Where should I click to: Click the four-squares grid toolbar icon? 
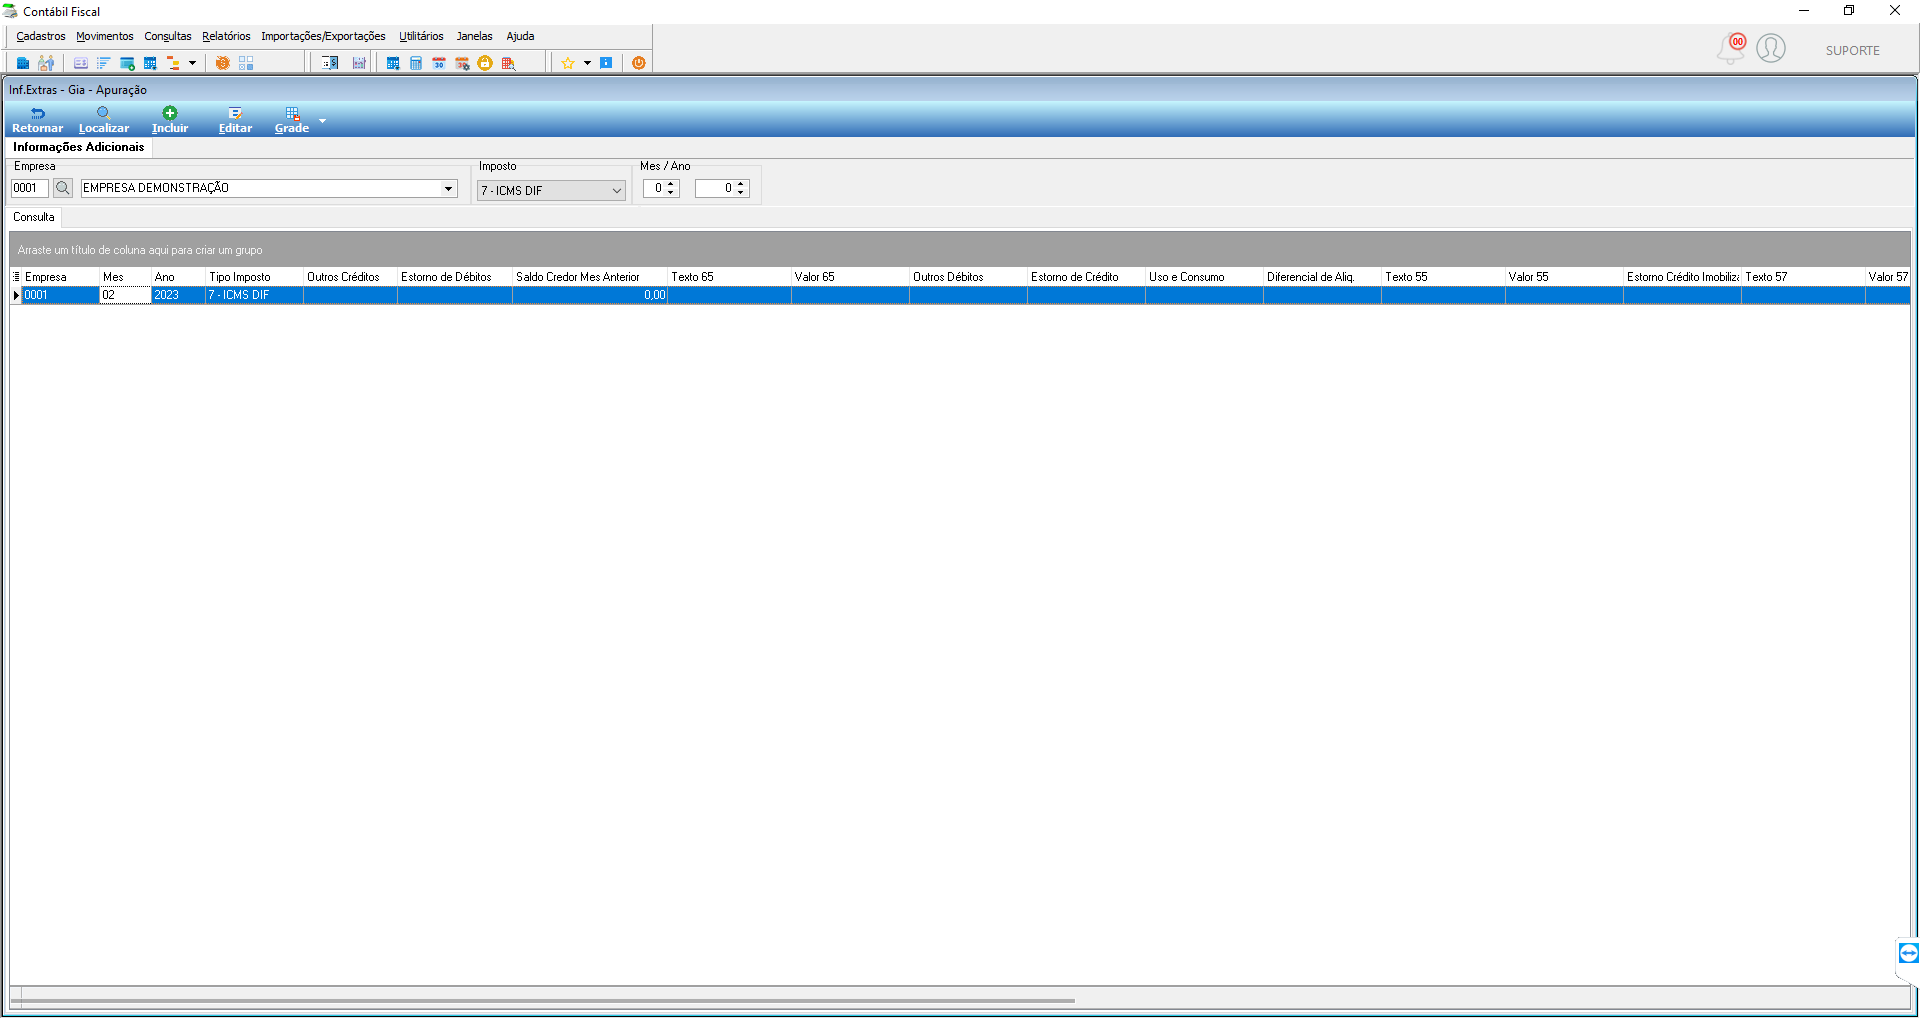coord(246,63)
